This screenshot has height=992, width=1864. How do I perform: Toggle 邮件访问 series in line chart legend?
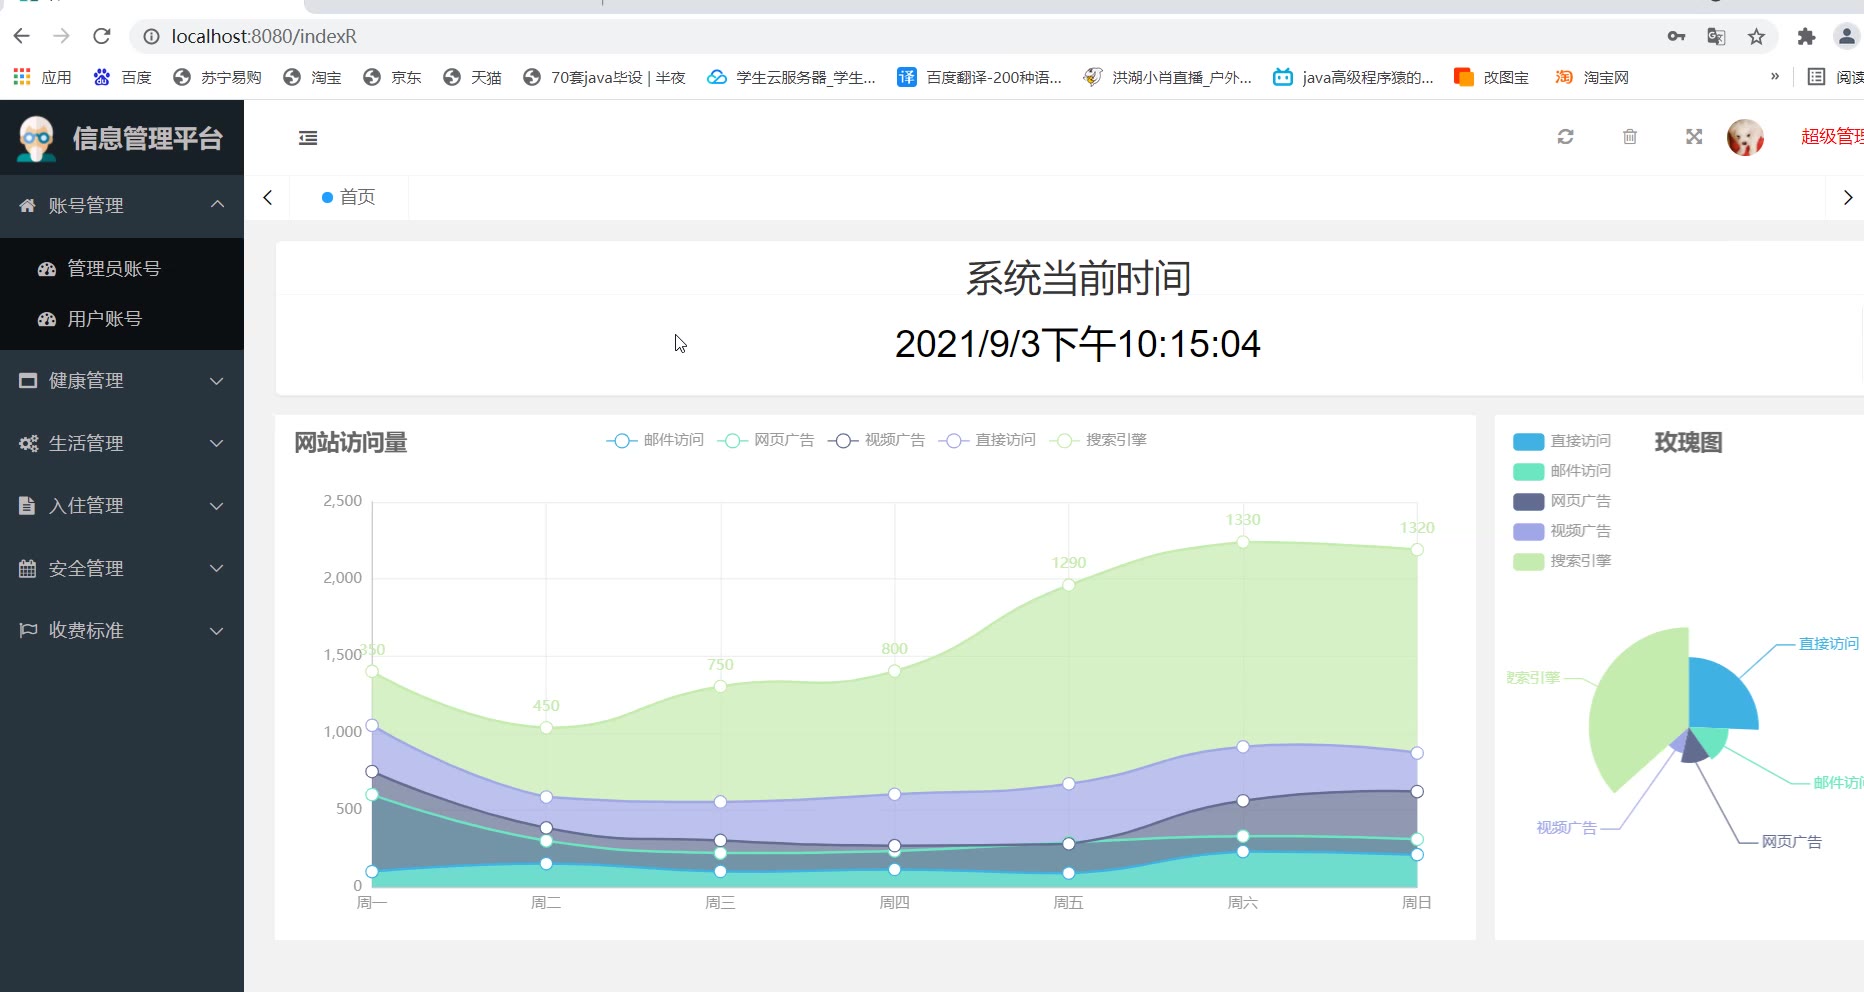(655, 440)
